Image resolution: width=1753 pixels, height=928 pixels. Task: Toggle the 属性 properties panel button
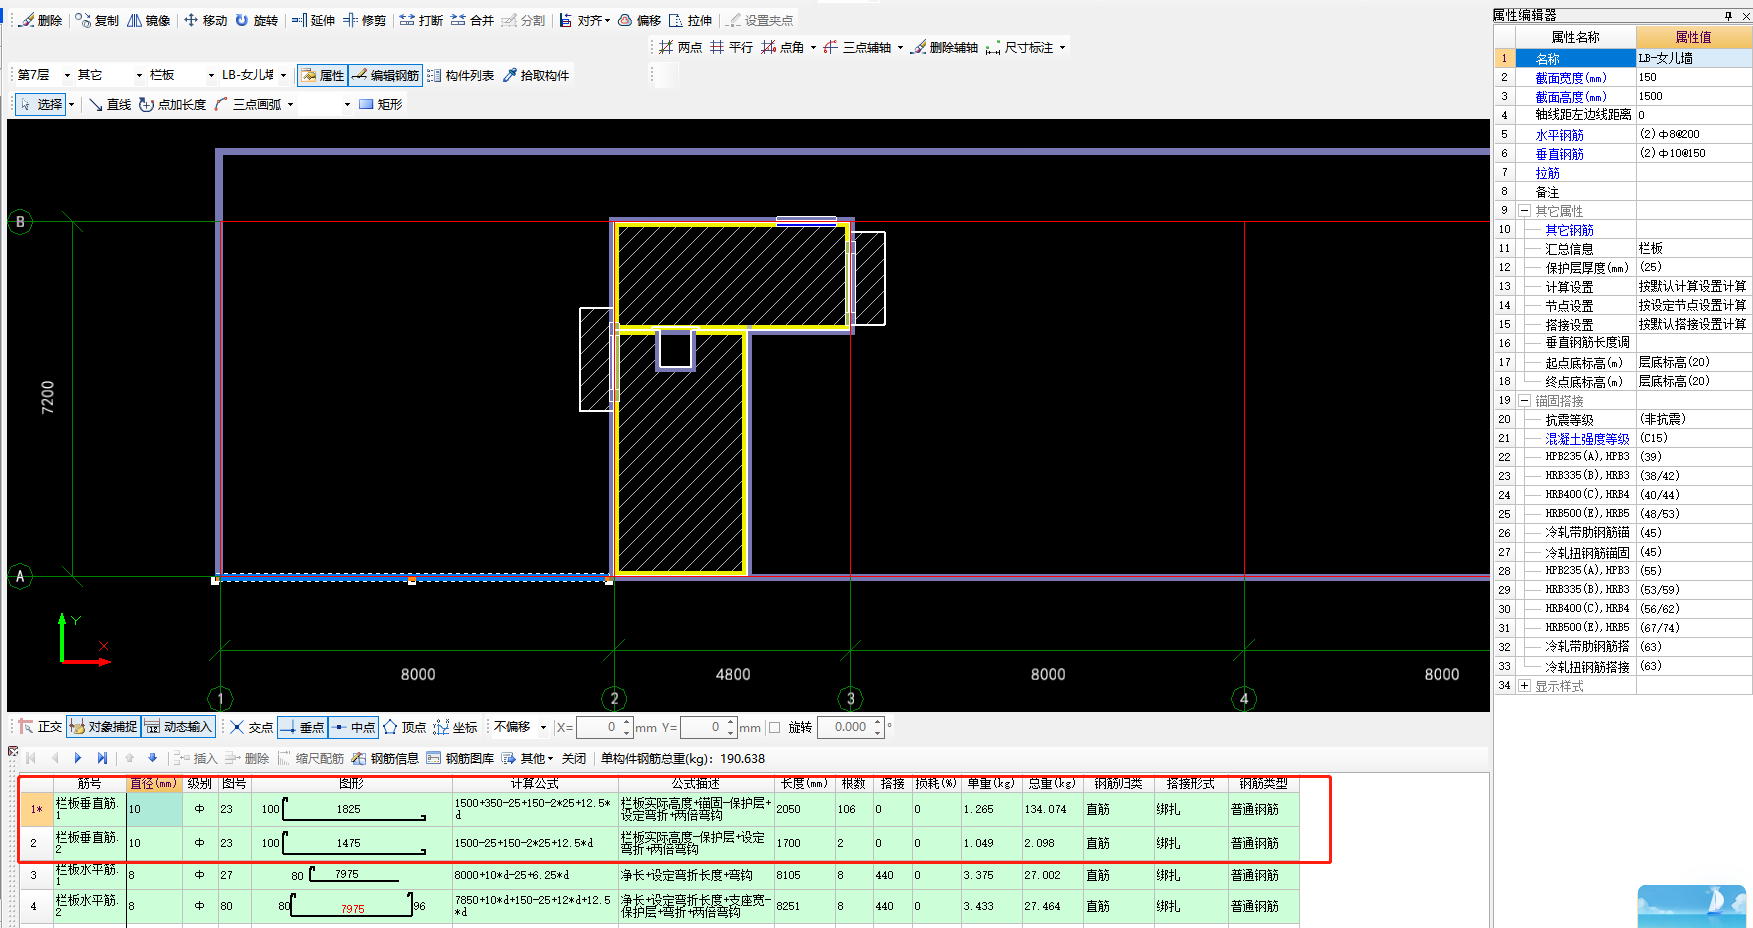(322, 75)
